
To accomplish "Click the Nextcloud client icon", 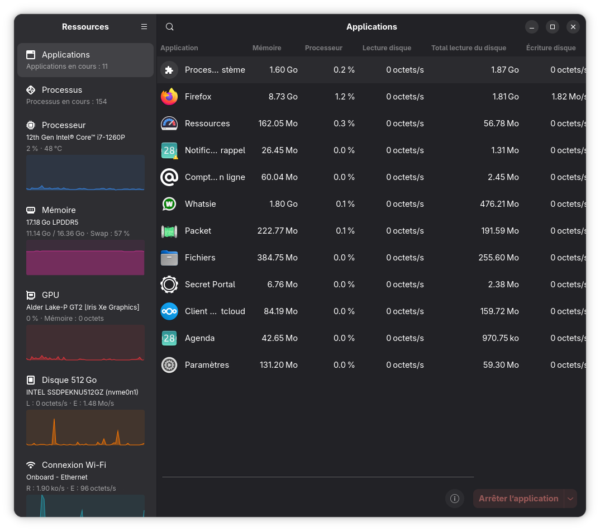I will (169, 311).
